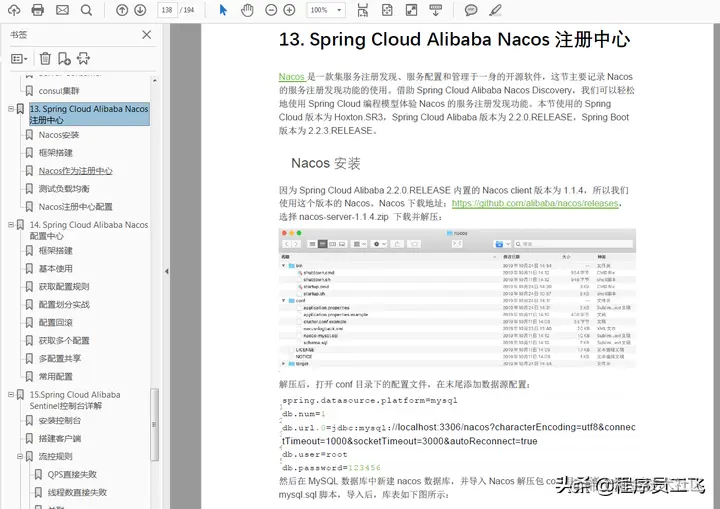Open the 多配置共享 bookmark
720x509 pixels.
(x=60, y=358)
